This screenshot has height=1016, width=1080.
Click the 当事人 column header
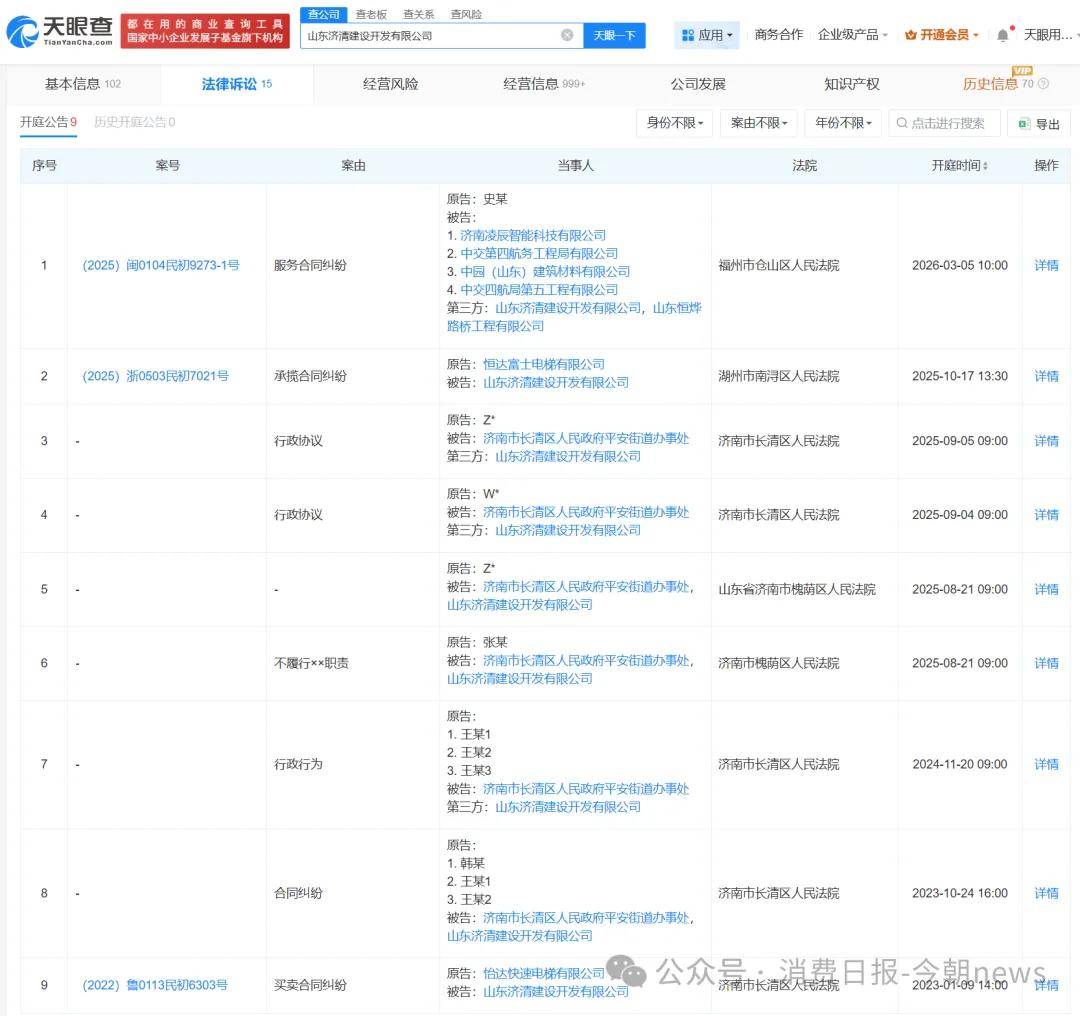click(575, 165)
